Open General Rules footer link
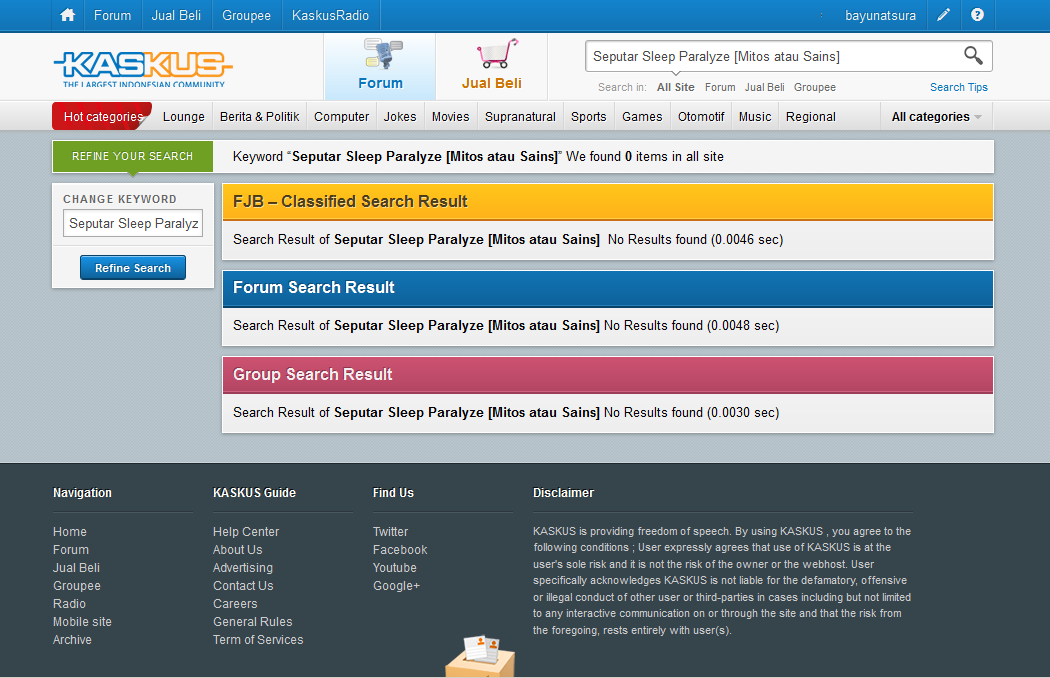1050x678 pixels. (252, 622)
